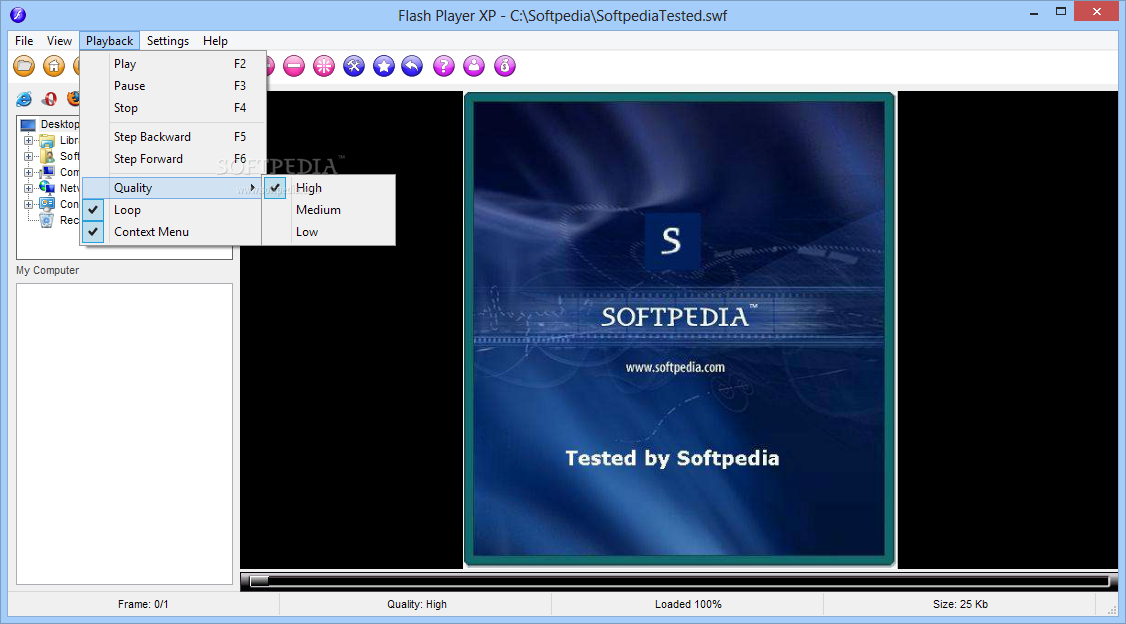Click the pink asterisk toolbar icon
The width and height of the screenshot is (1126, 624).
(324, 66)
